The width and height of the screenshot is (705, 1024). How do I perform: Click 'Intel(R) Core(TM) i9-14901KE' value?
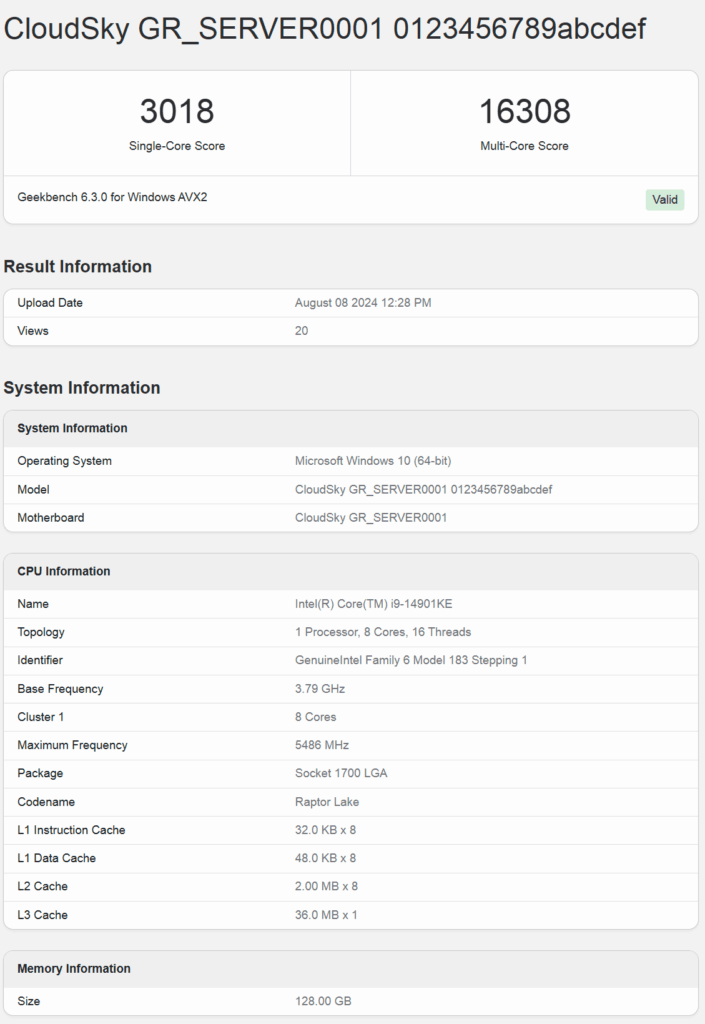coord(373,604)
